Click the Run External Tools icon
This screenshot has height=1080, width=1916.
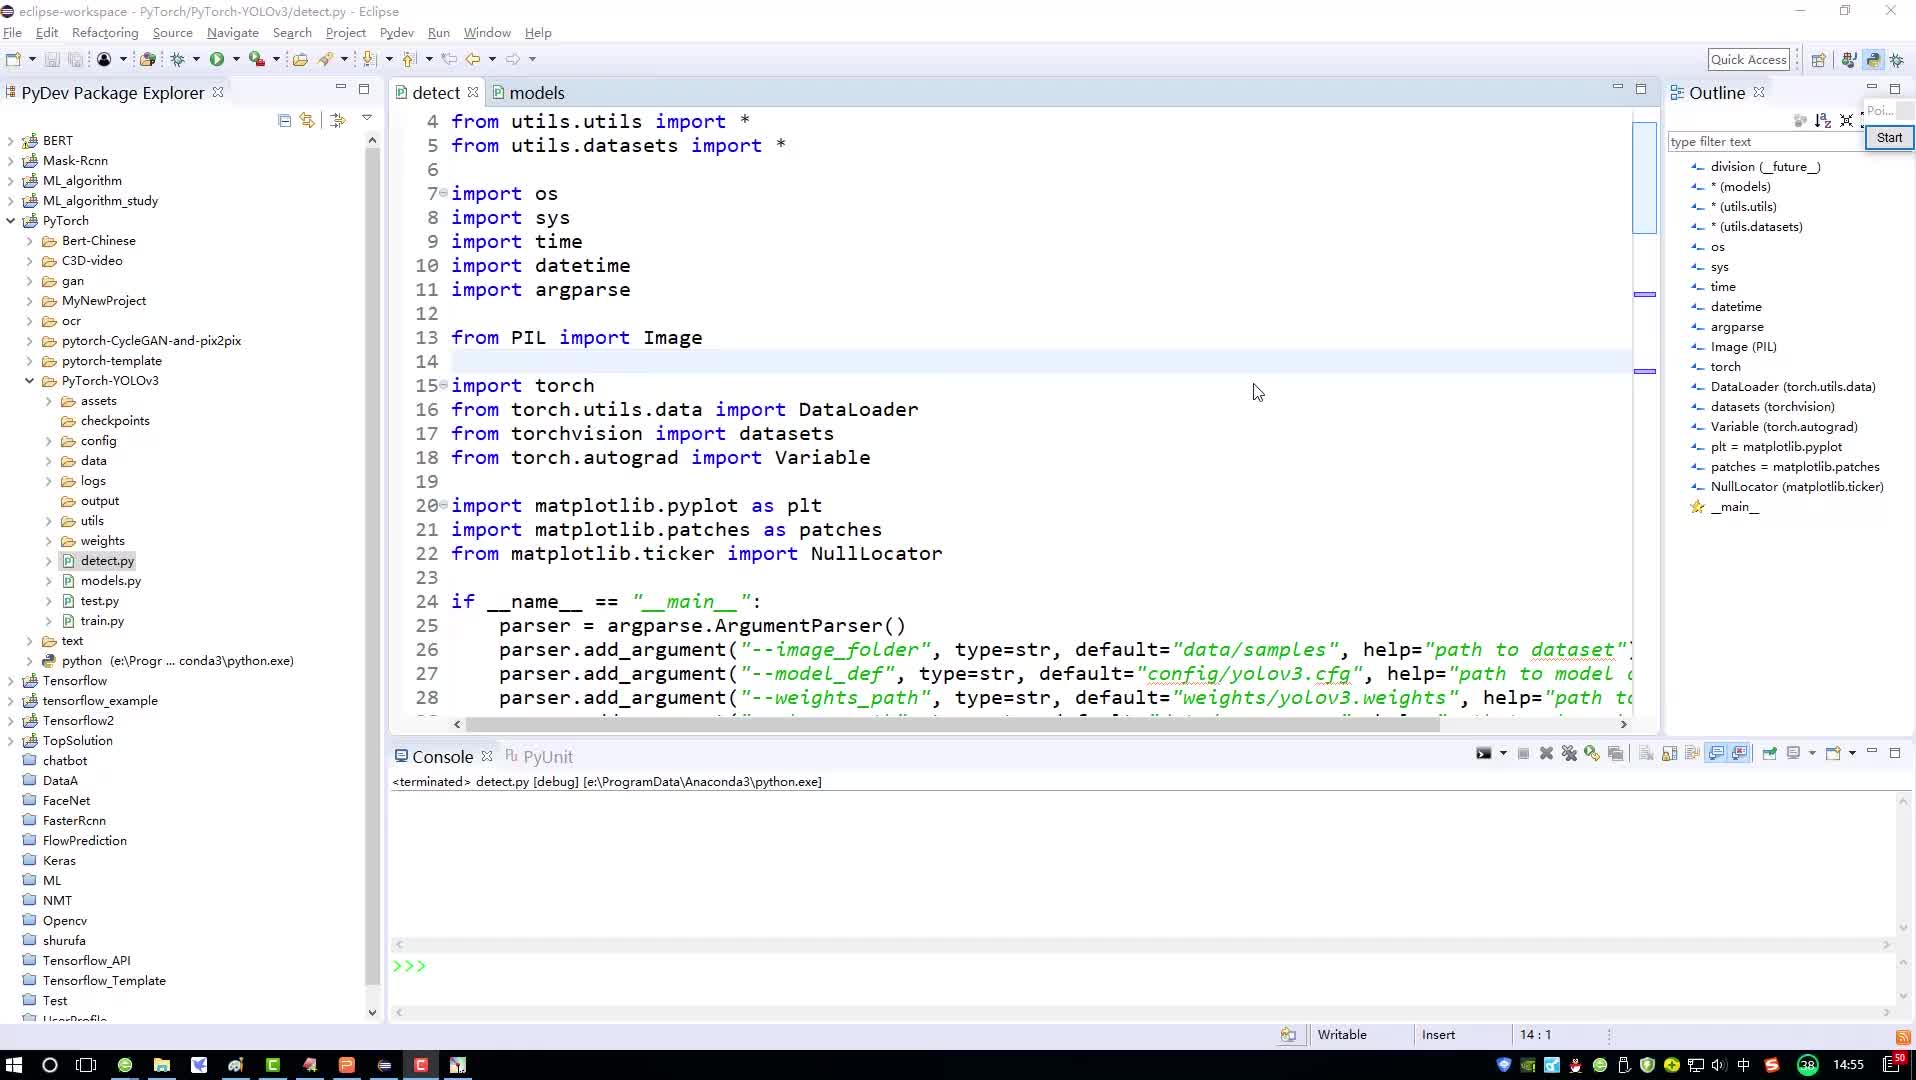(256, 59)
